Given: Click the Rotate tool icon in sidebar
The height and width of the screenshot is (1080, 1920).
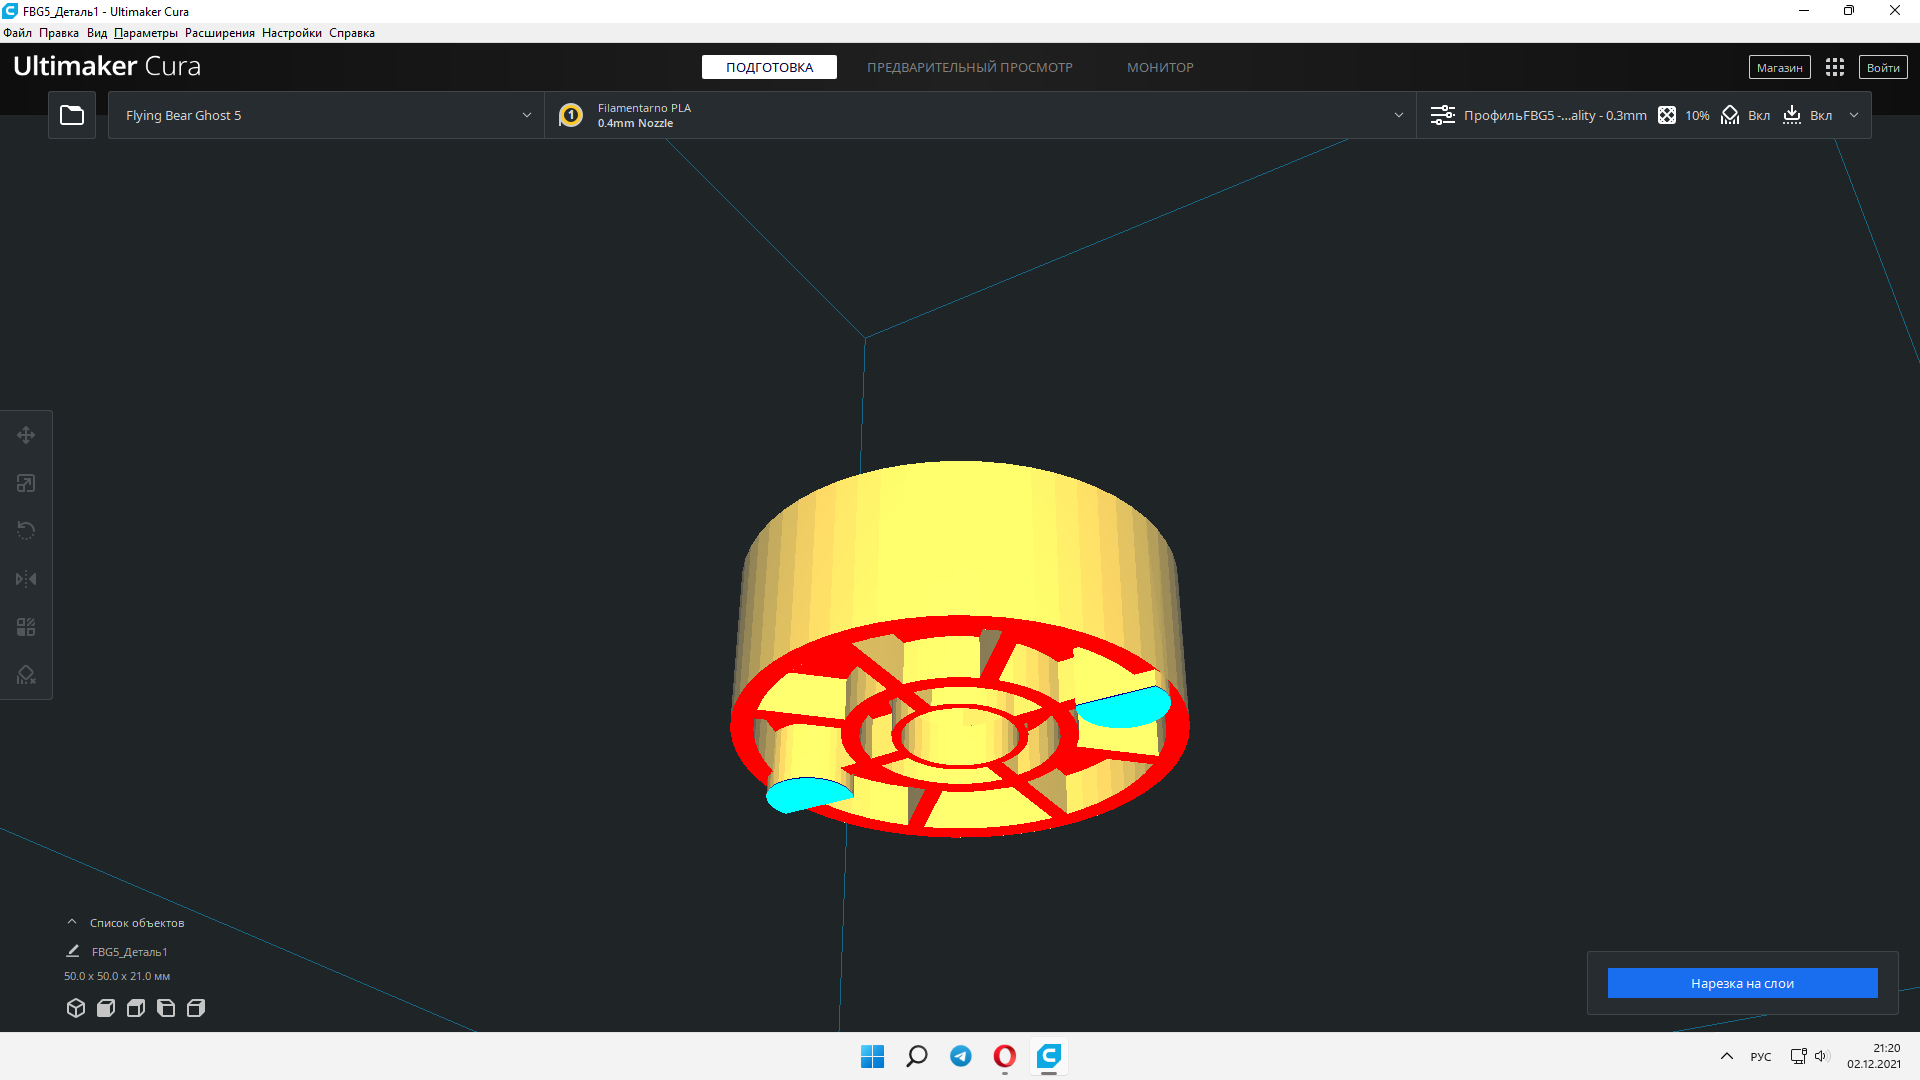Looking at the screenshot, I should (x=24, y=530).
